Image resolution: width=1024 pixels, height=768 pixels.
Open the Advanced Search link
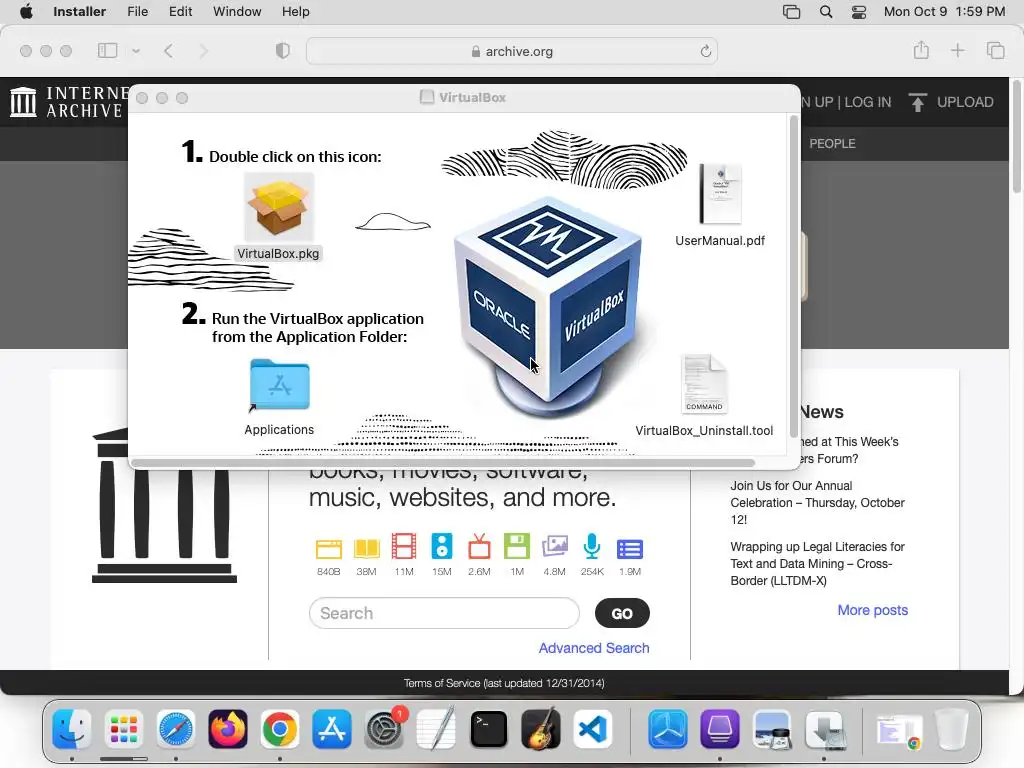coord(594,648)
